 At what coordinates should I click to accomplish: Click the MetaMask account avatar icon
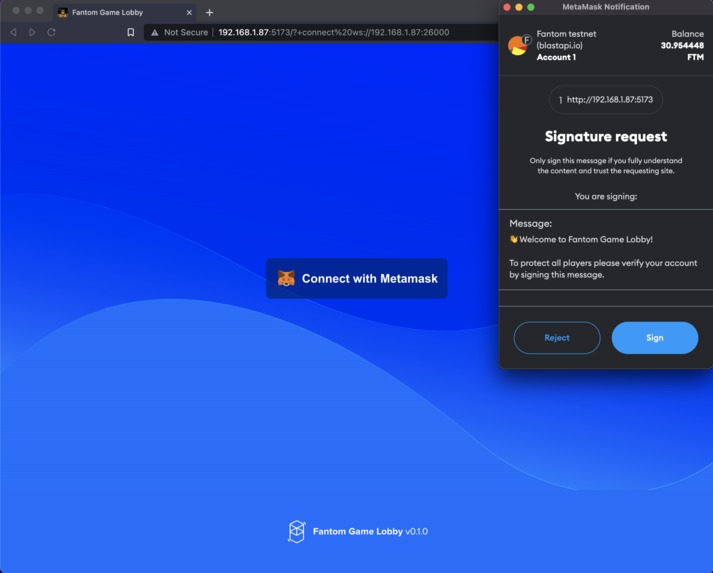coord(519,45)
